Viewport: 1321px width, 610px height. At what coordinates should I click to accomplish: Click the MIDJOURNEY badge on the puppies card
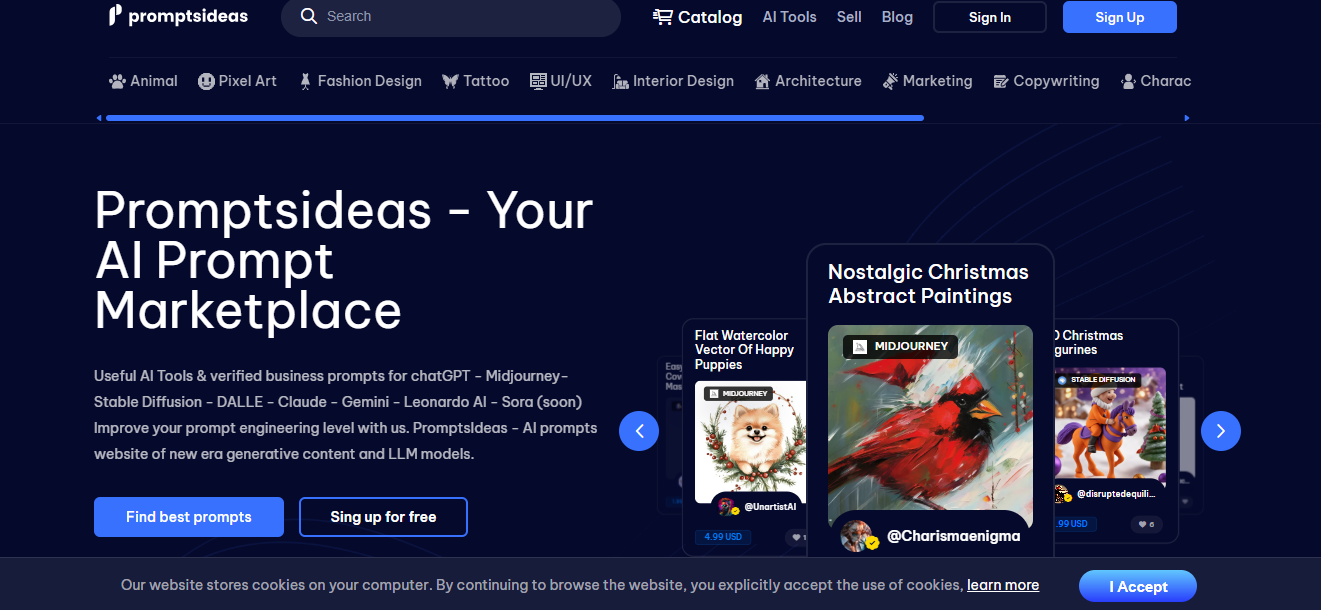(x=738, y=394)
